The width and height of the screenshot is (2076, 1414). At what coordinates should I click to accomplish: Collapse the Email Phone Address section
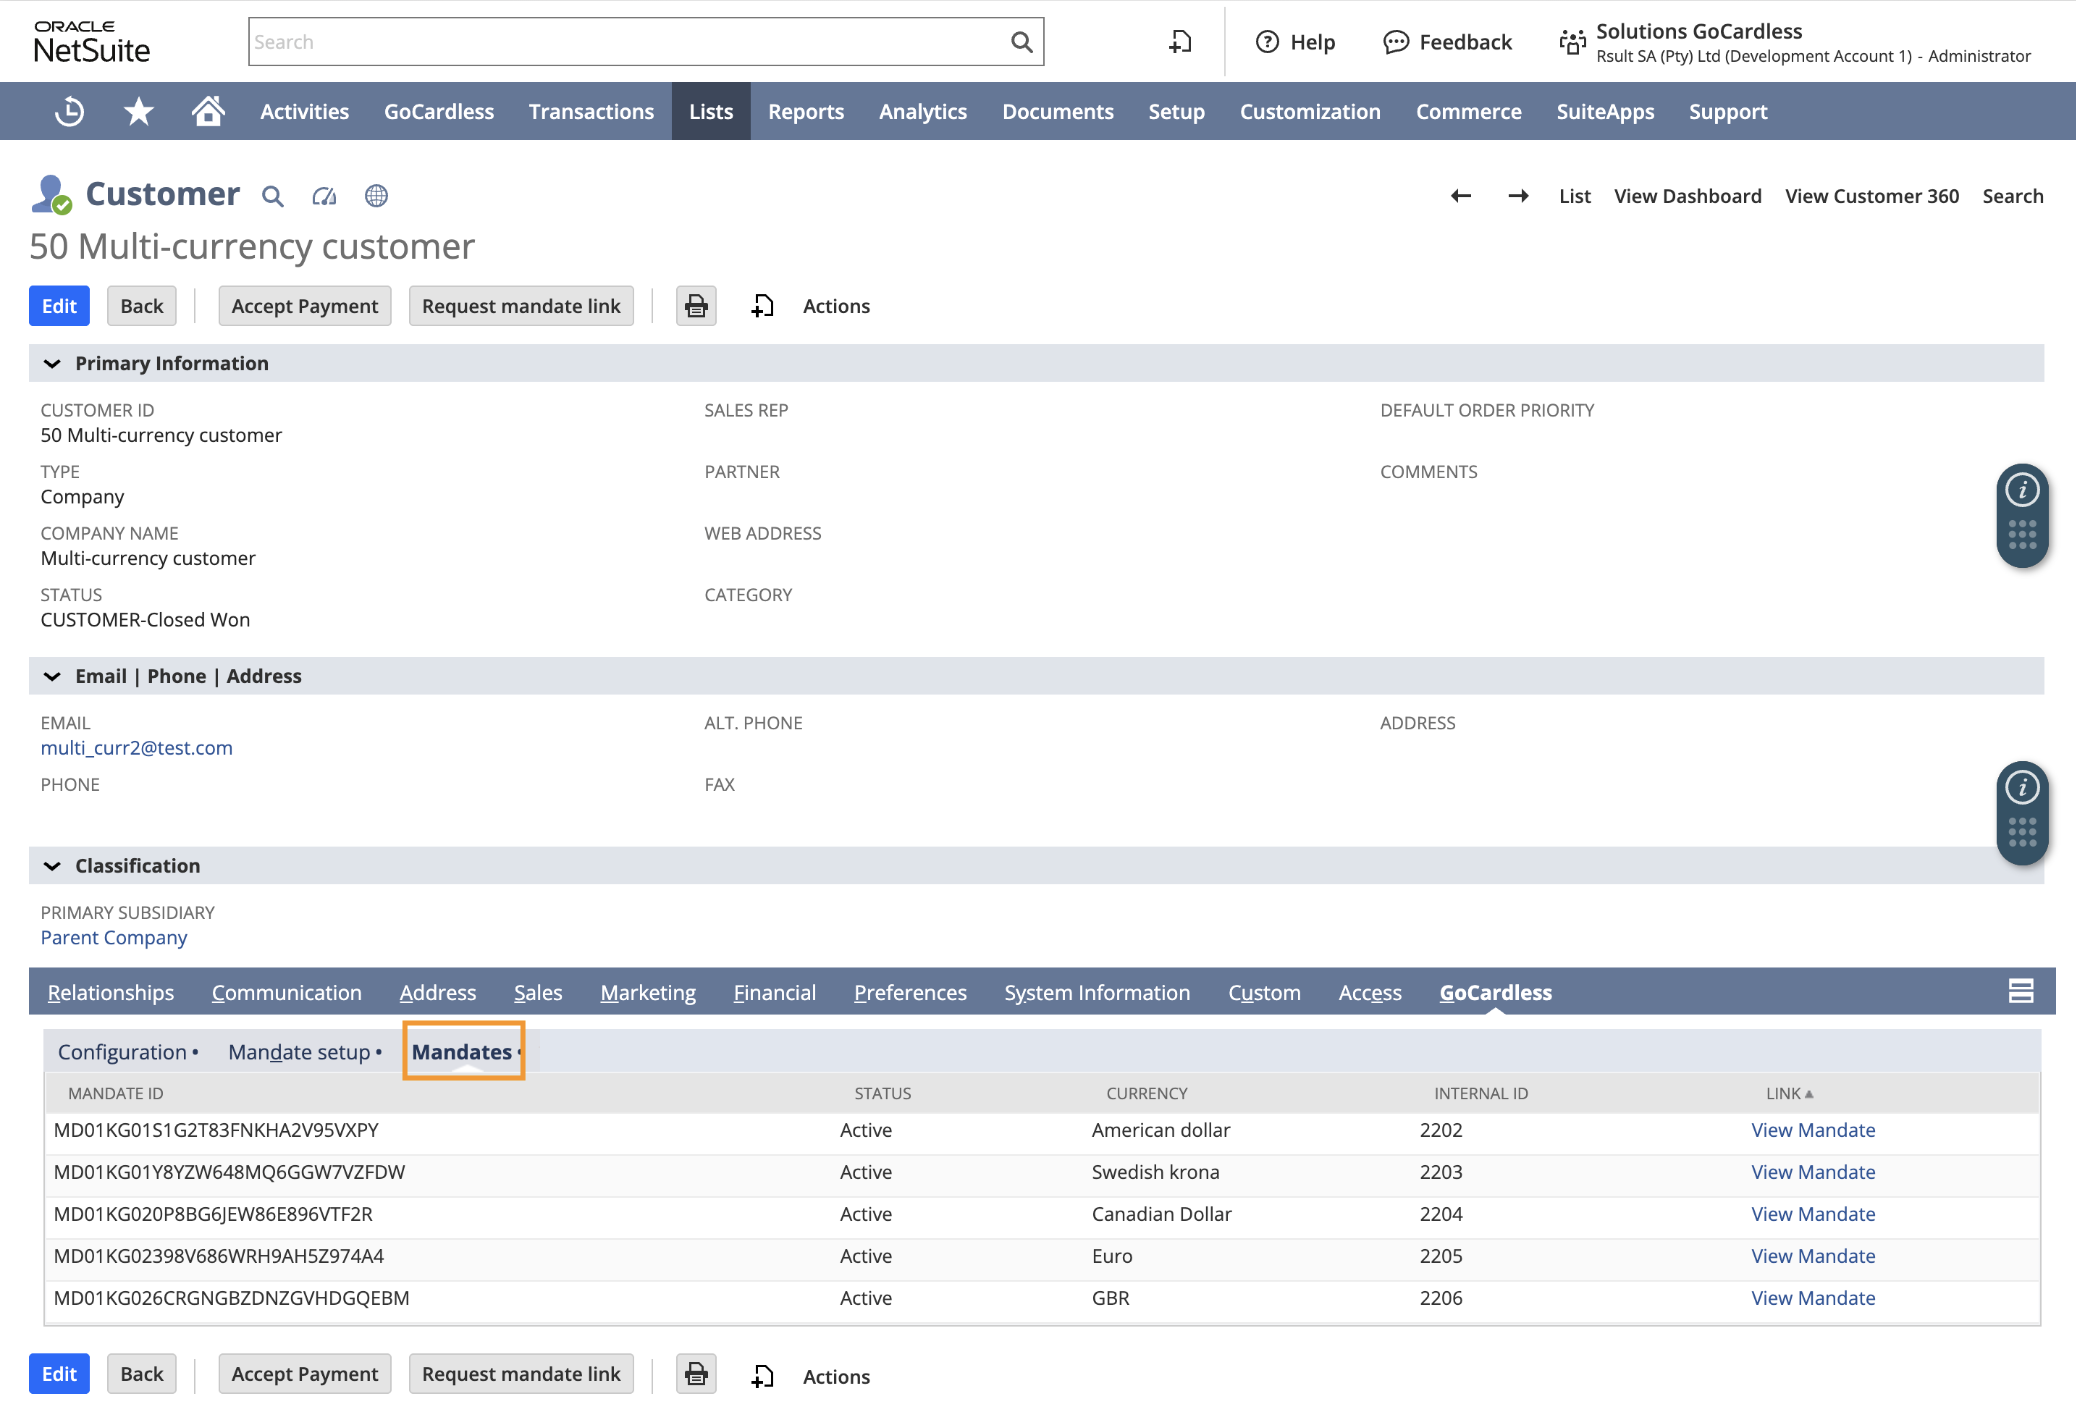click(x=52, y=677)
